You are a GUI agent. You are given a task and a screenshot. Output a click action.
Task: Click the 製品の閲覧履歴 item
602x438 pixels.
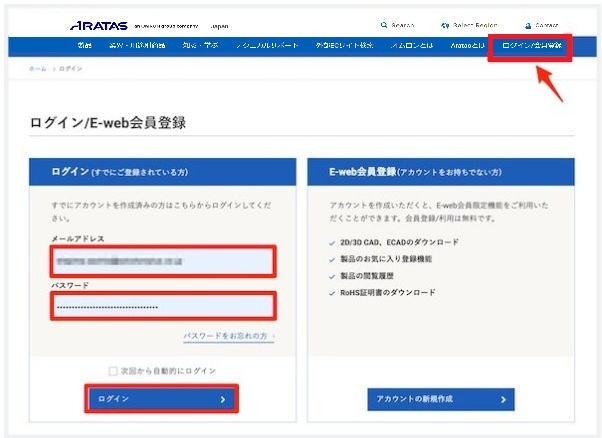coord(367,276)
